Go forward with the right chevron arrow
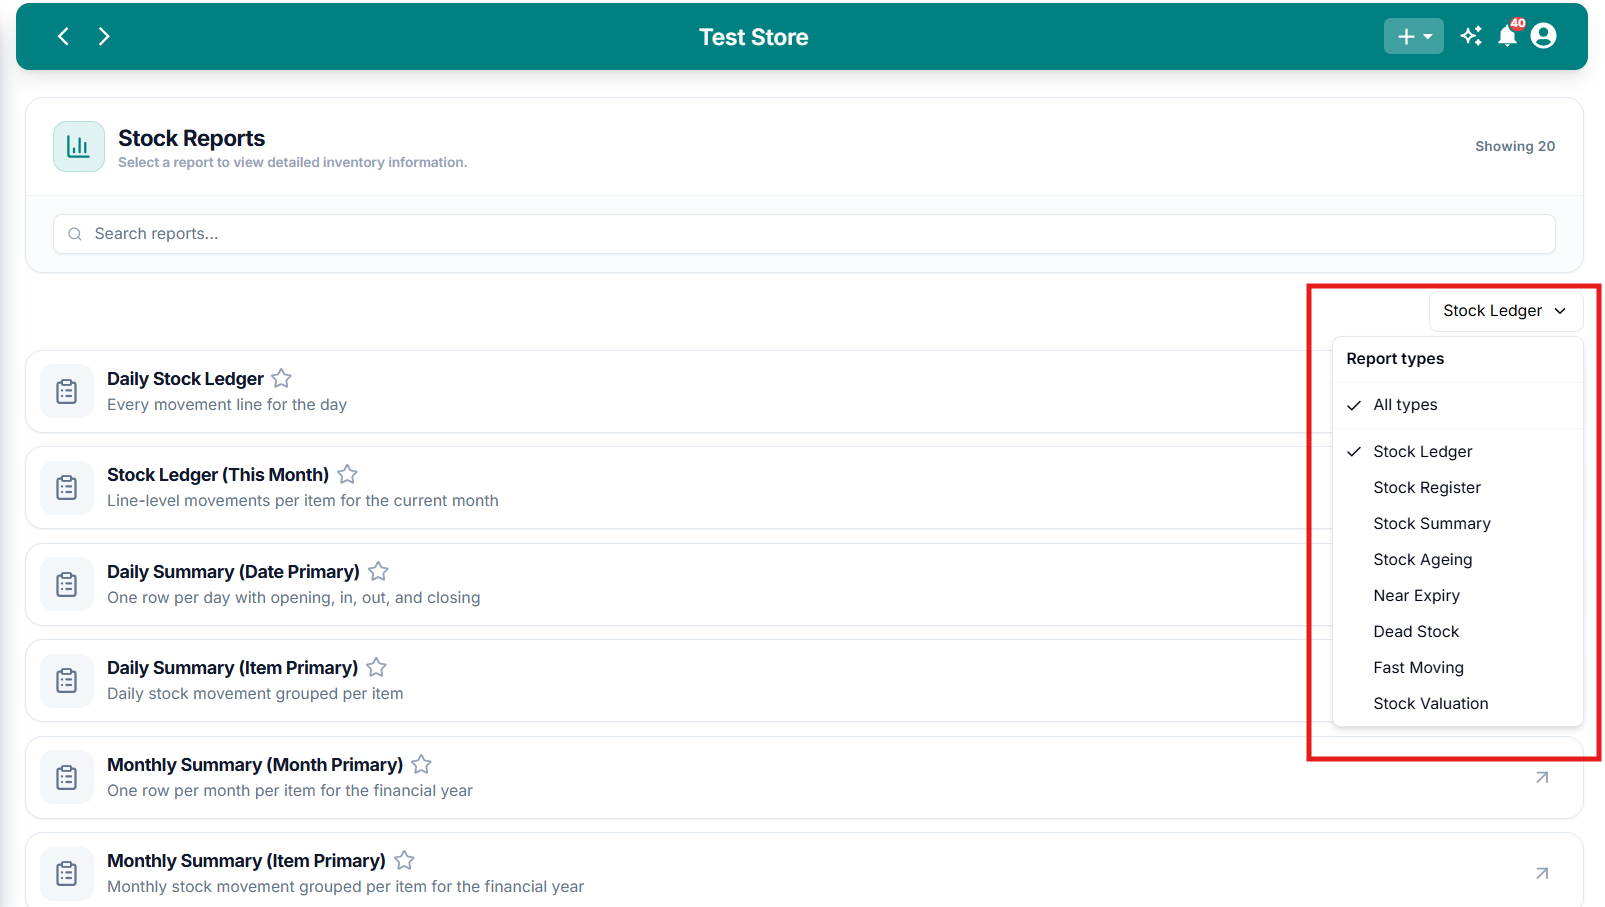1605x907 pixels. tap(104, 37)
